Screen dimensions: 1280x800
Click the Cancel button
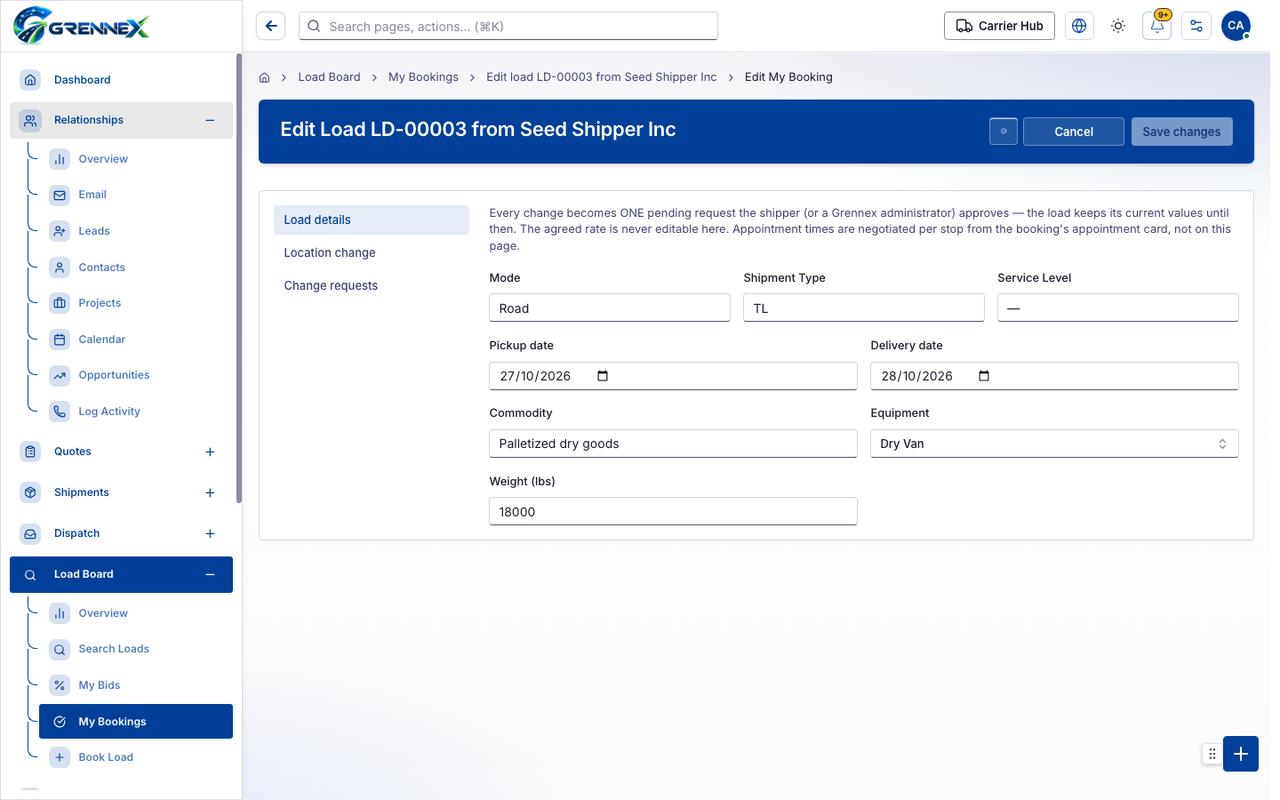[x=1074, y=132]
